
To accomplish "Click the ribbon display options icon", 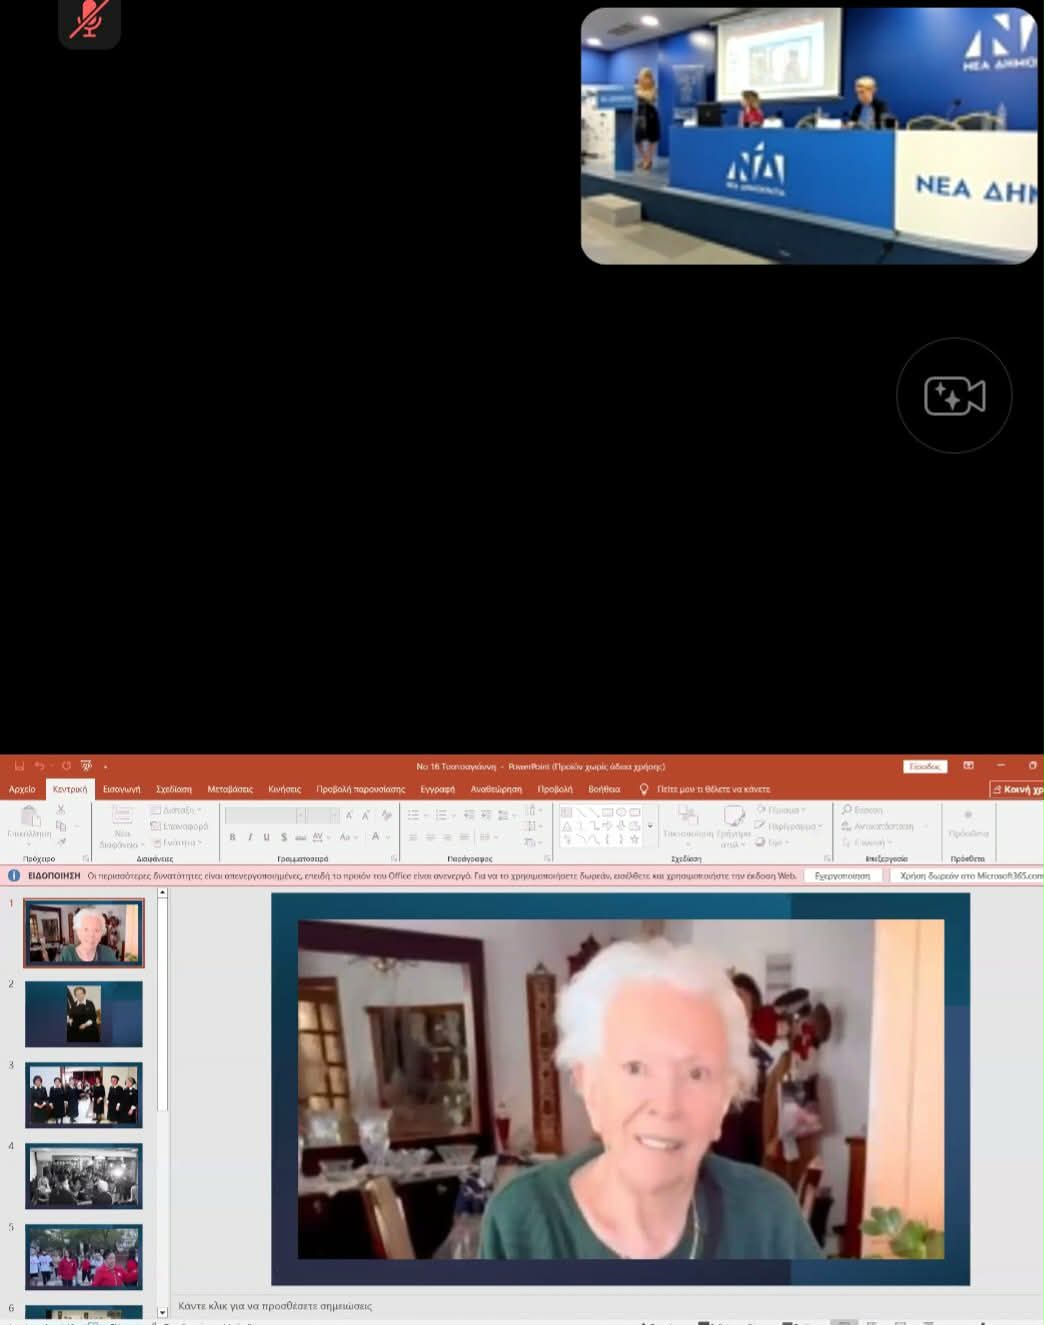I will (968, 766).
